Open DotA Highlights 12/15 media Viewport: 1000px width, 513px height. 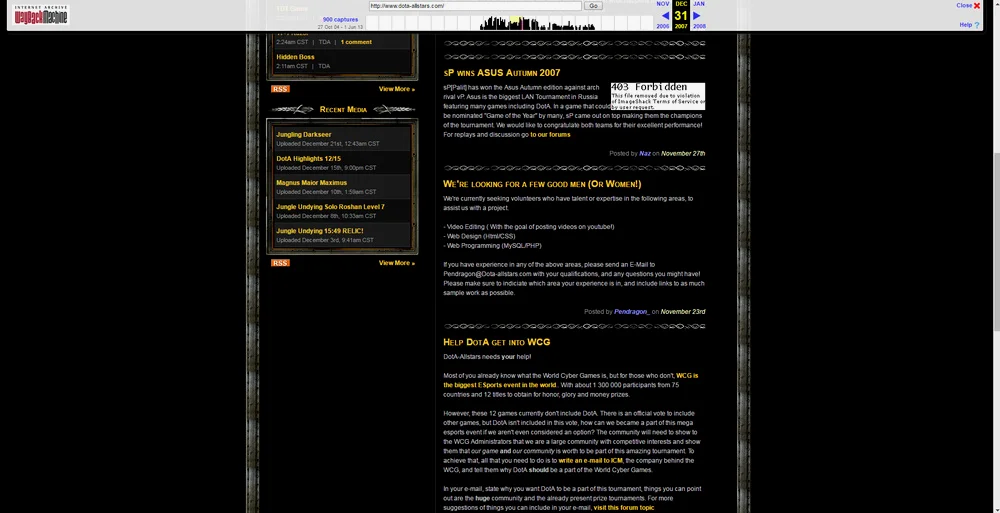tap(309, 159)
